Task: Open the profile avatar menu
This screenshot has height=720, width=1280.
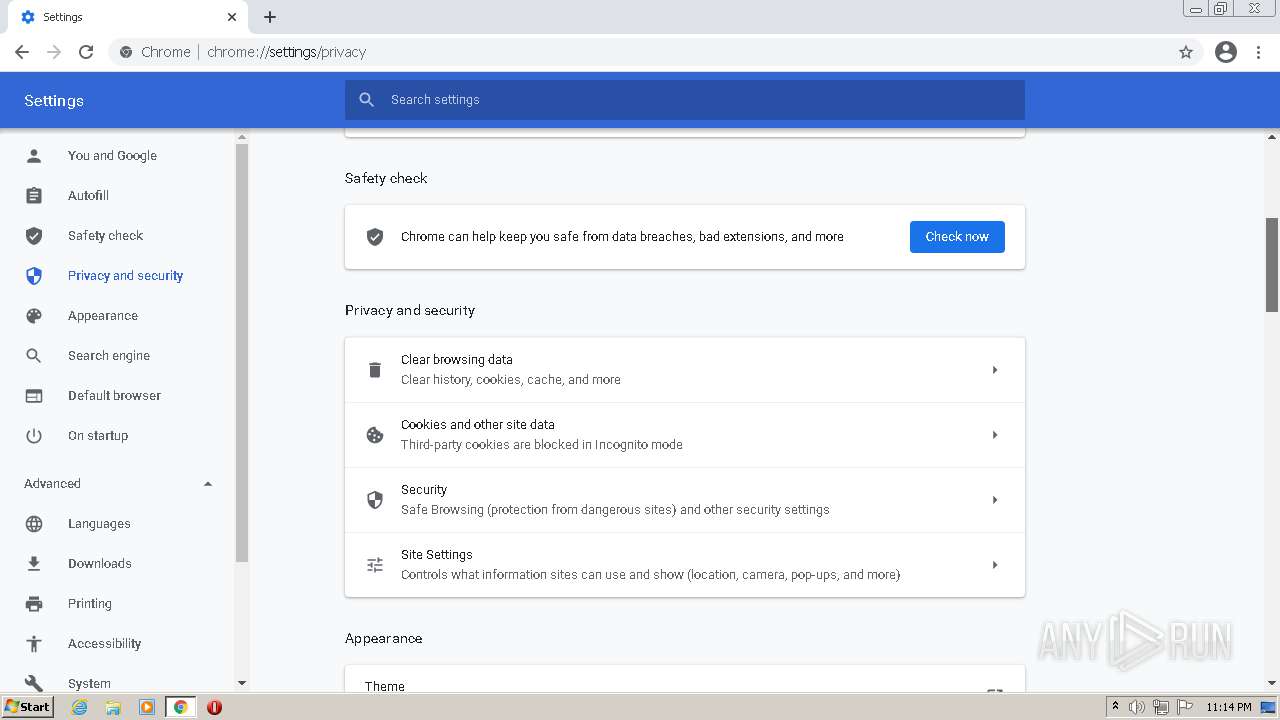Action: (1226, 52)
